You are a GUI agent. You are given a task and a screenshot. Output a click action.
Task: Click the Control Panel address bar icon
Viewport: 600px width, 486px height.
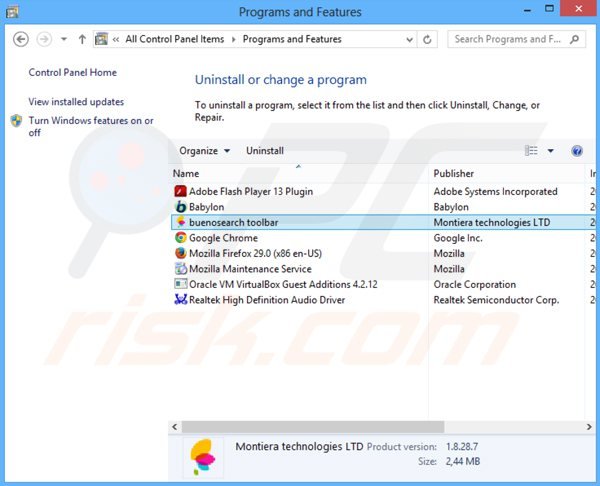tap(101, 39)
